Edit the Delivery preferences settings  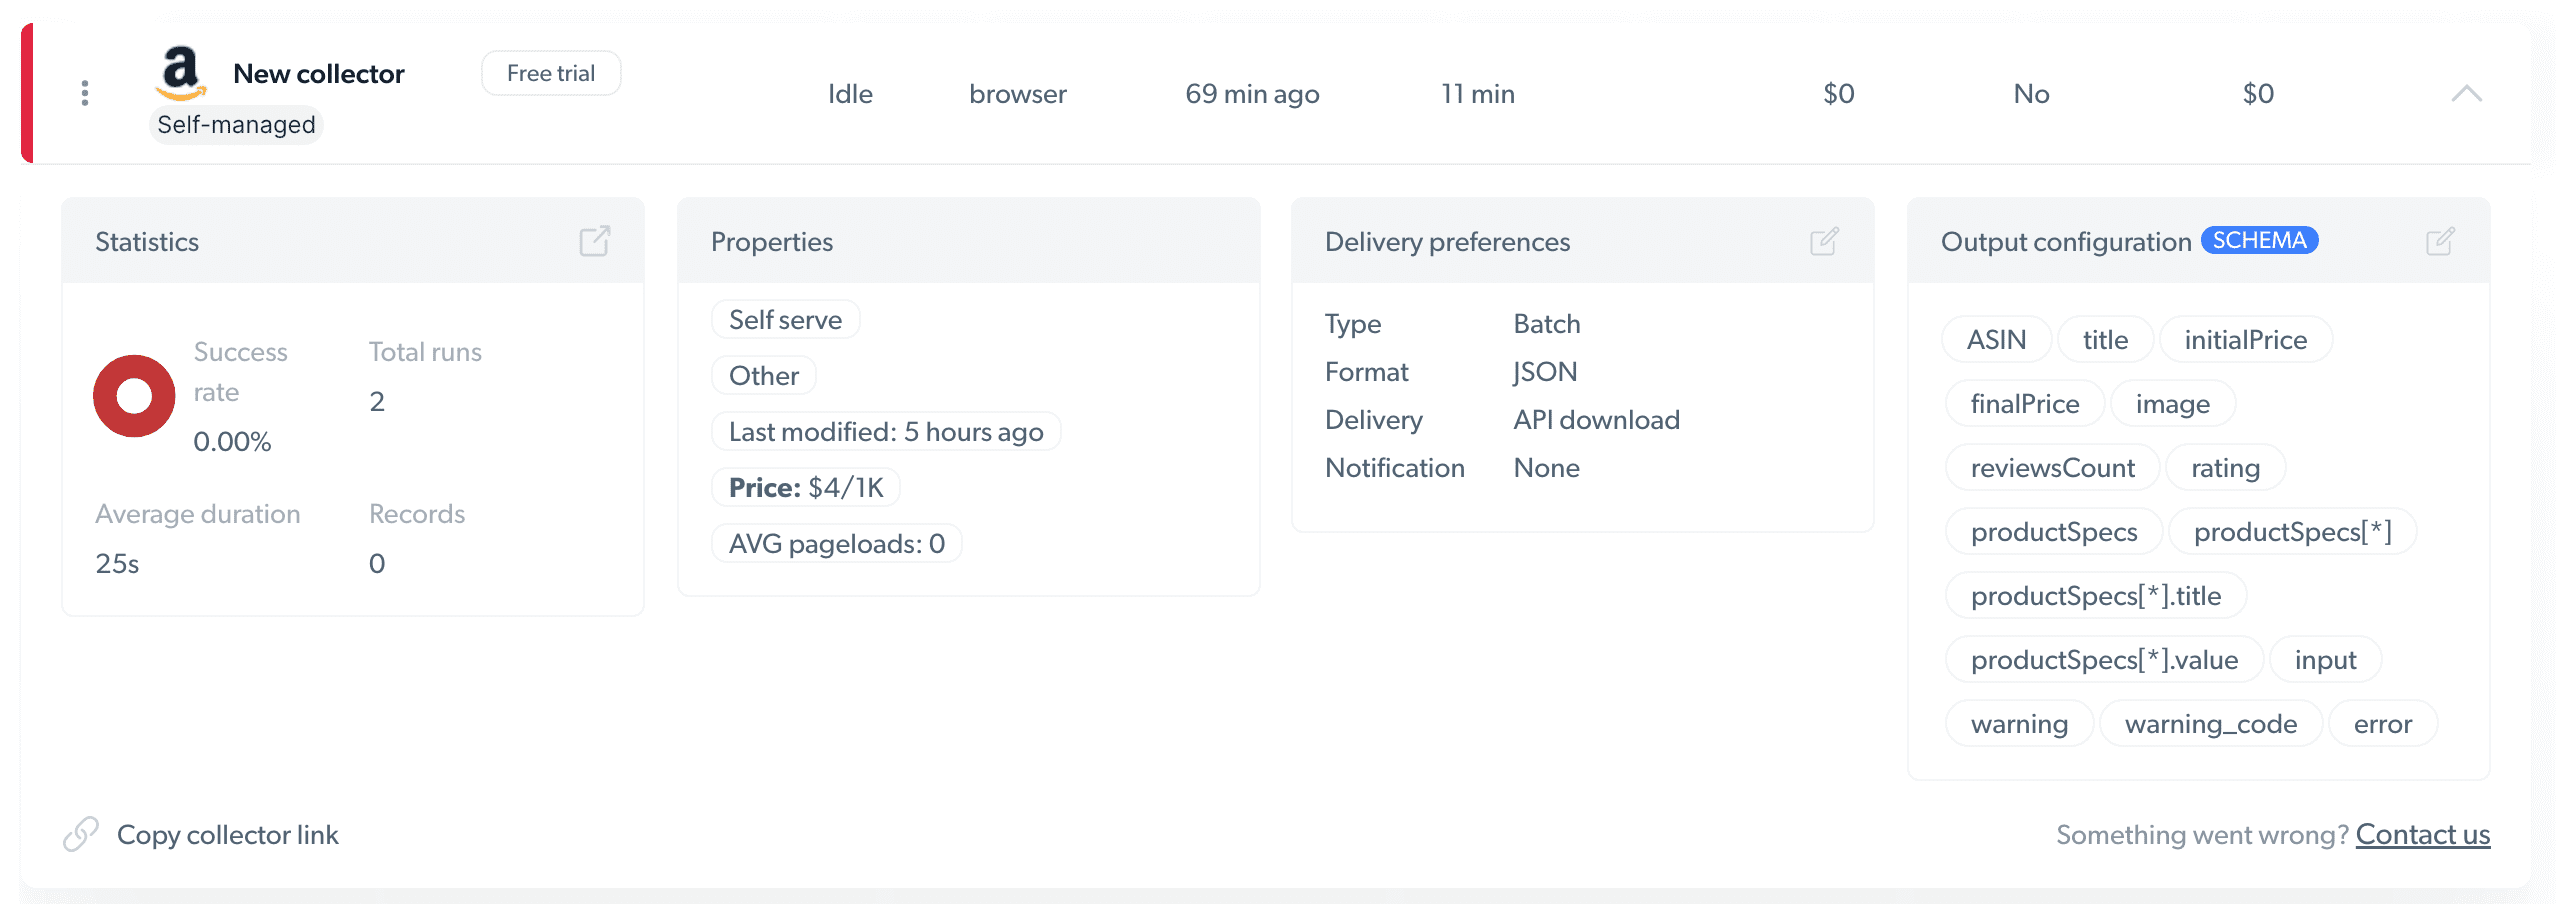pyautogui.click(x=1825, y=240)
